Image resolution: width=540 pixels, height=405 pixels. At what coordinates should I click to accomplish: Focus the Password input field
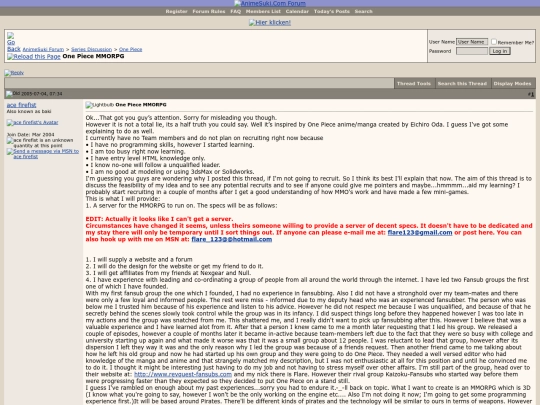[472, 51]
